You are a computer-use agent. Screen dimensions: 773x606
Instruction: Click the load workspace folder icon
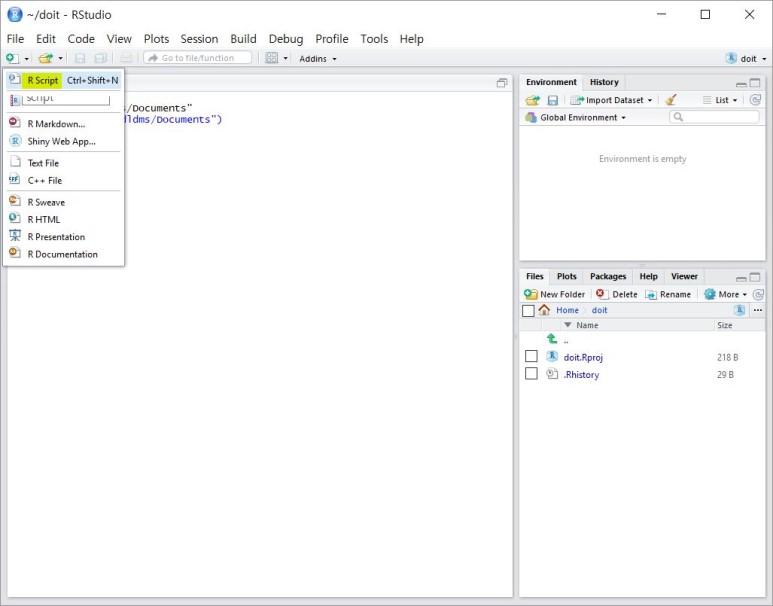[x=532, y=101]
